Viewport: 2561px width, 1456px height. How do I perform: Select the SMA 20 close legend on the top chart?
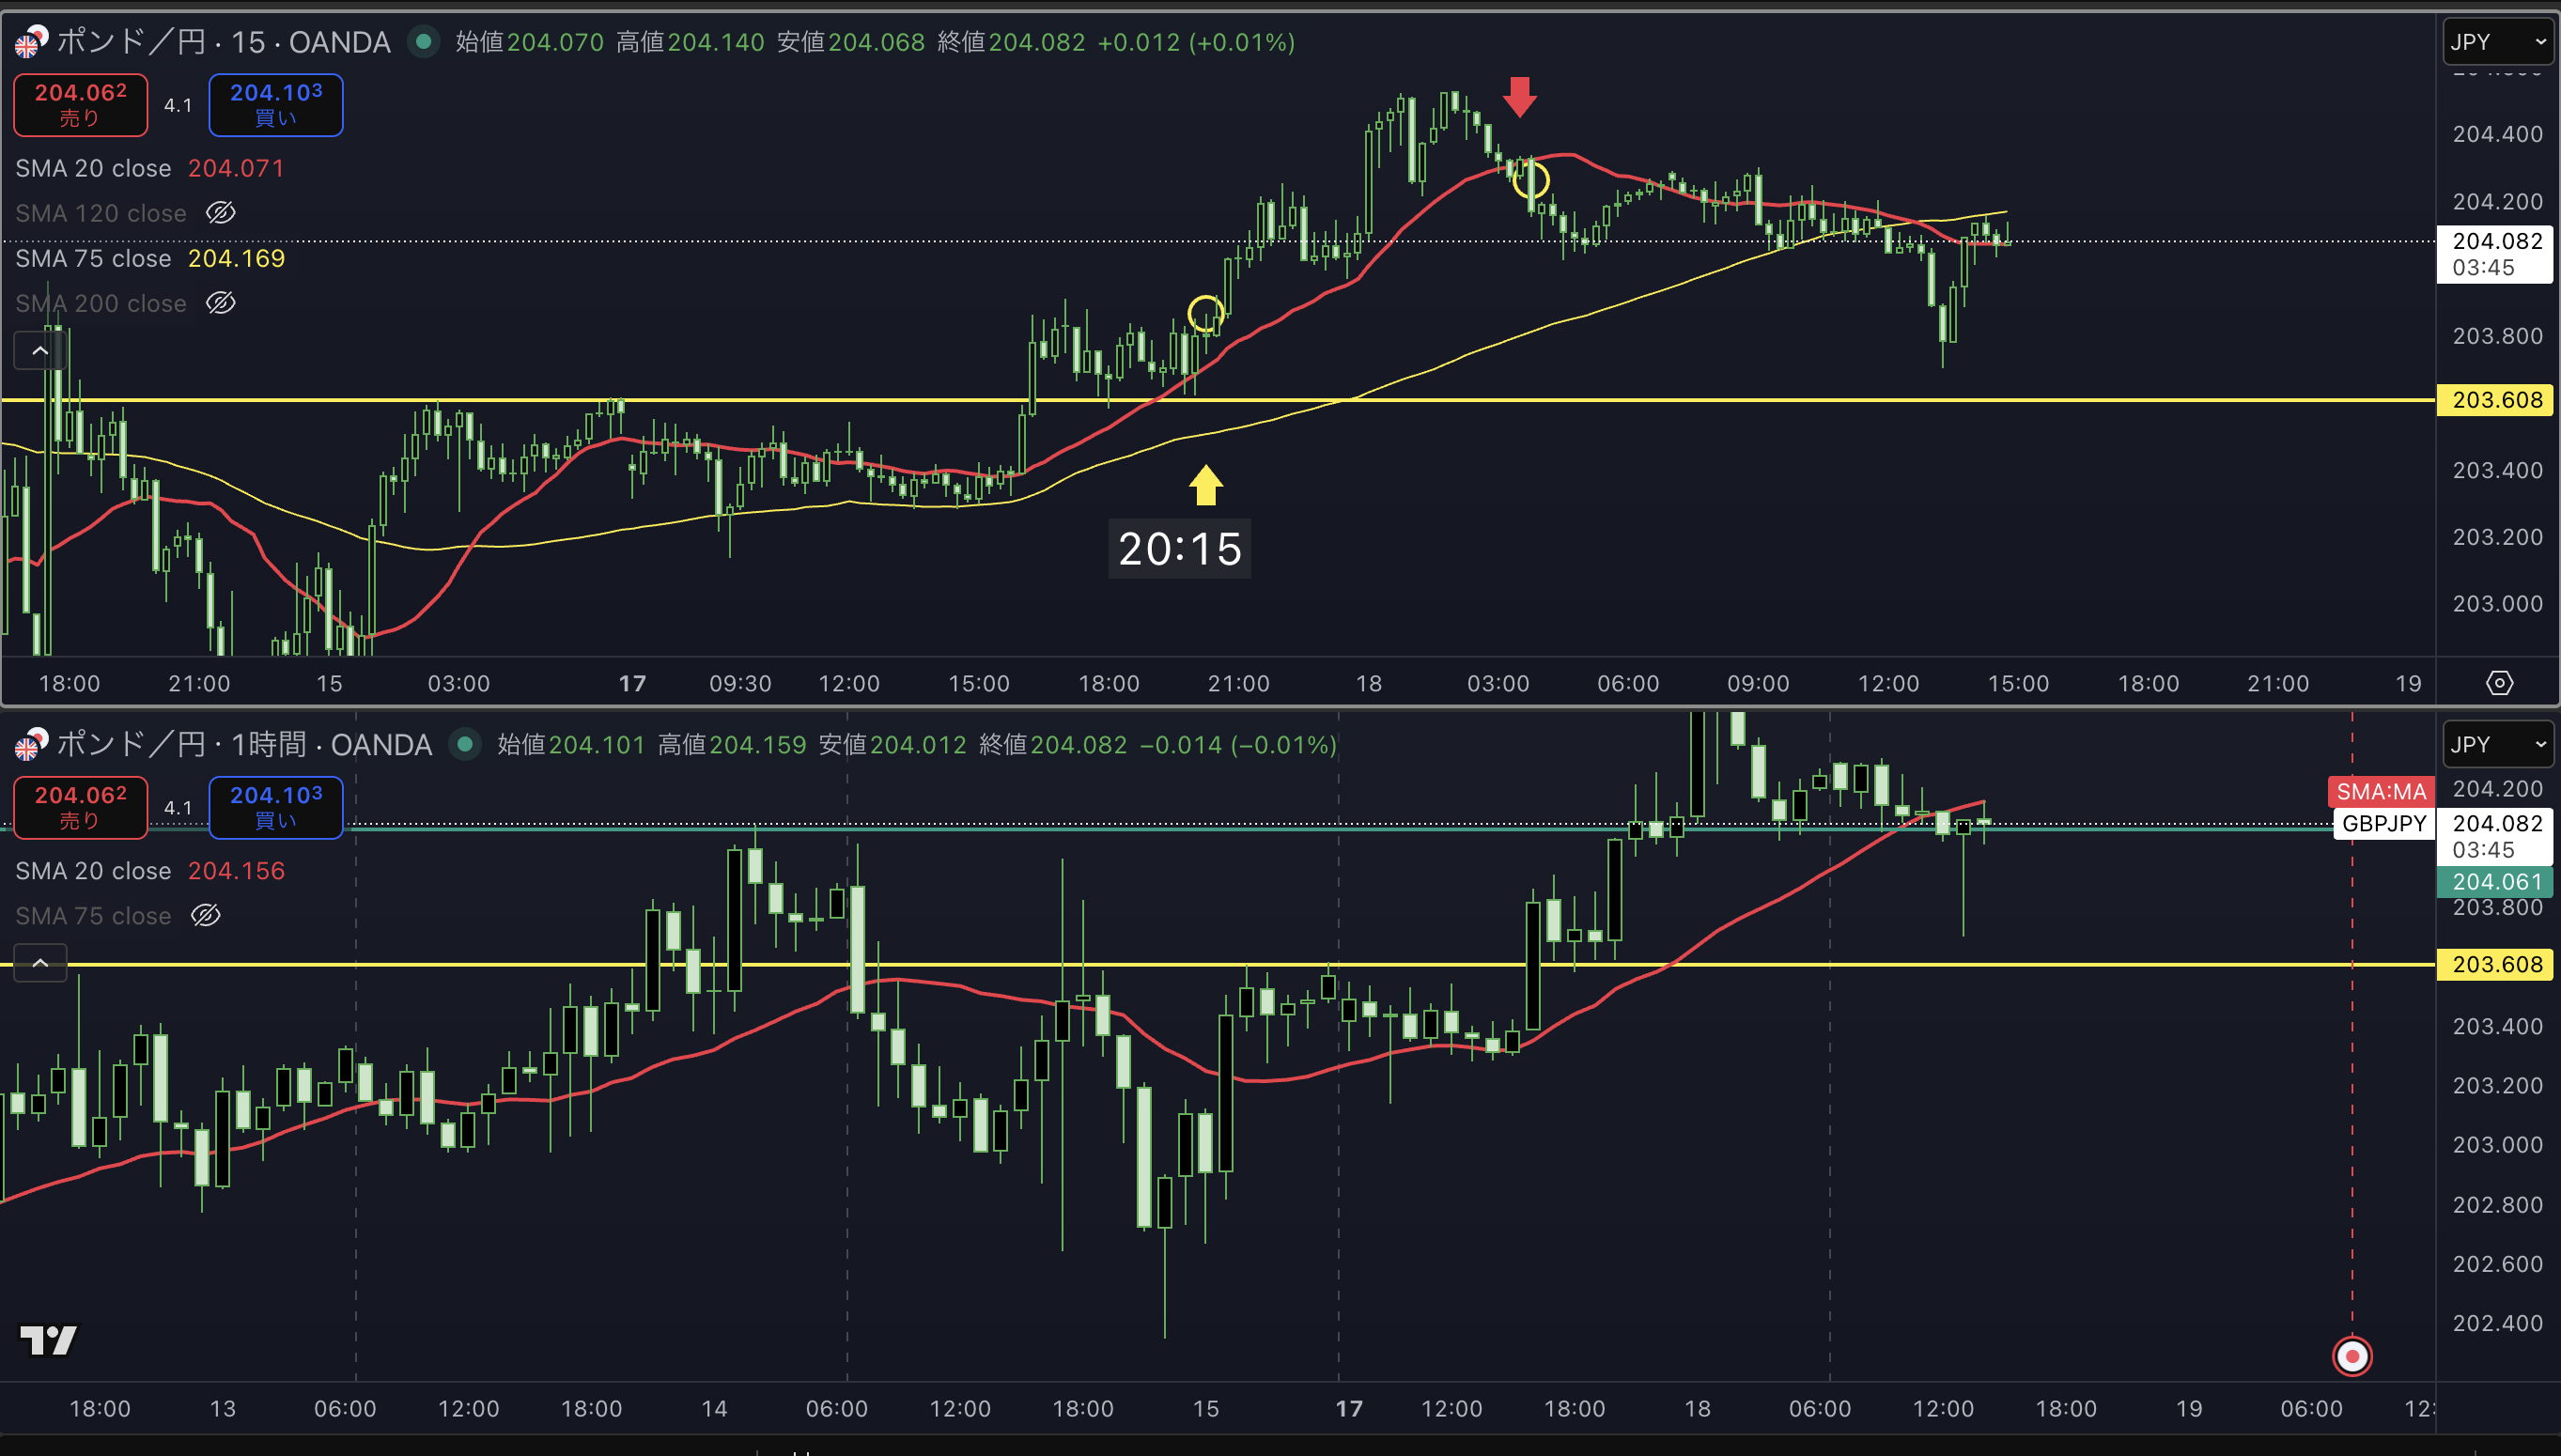tap(93, 168)
